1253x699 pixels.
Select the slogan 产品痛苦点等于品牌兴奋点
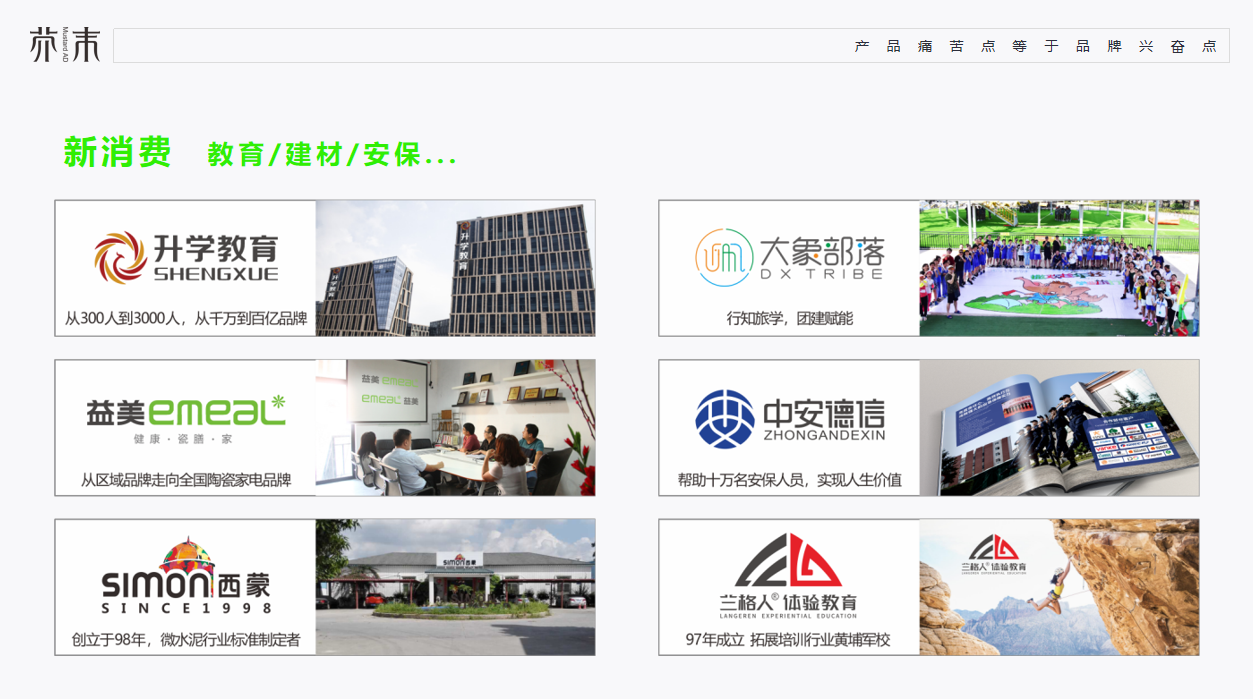1035,46
